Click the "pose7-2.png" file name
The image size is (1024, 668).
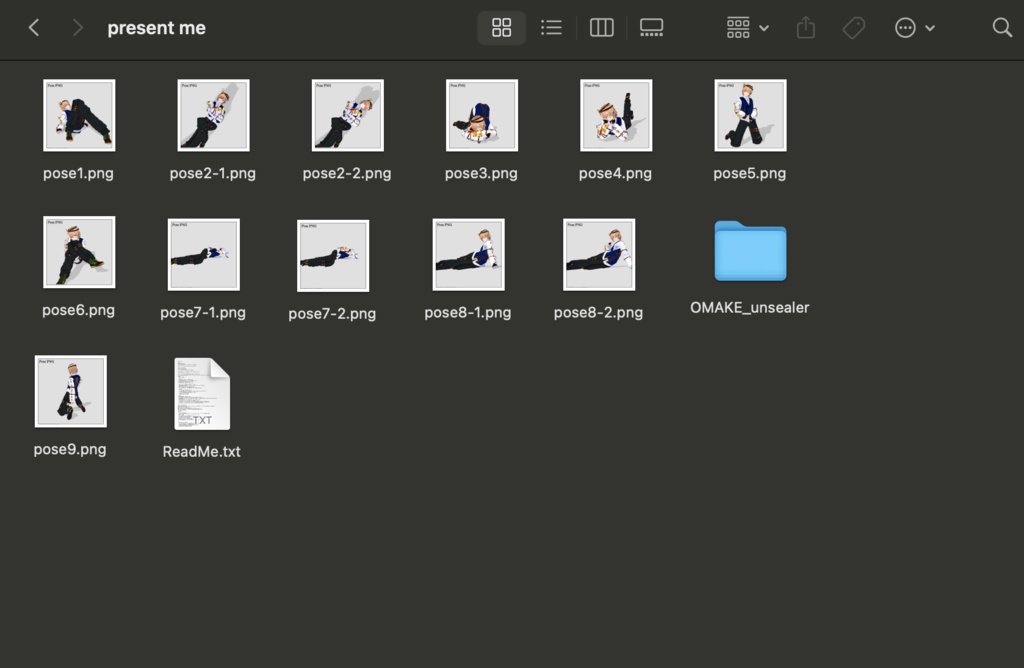click(332, 313)
